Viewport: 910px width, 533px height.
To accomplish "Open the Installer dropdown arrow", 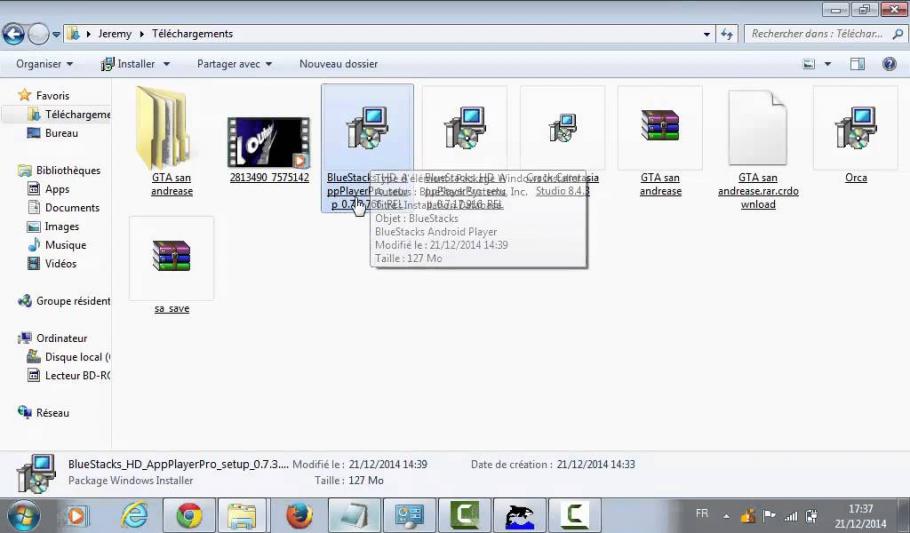I will tap(166, 64).
